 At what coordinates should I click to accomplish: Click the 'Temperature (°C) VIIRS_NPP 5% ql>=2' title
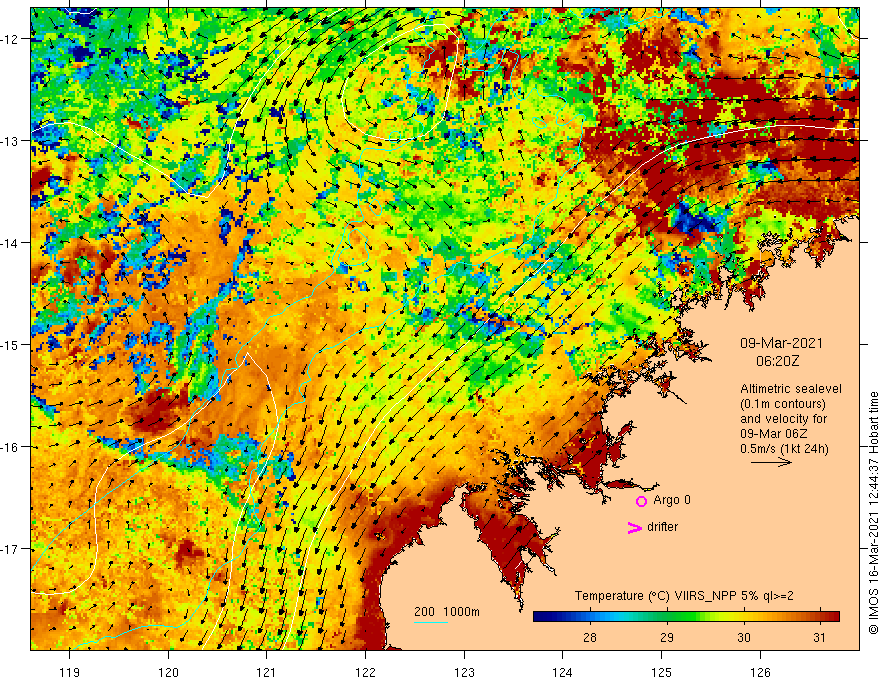684,596
